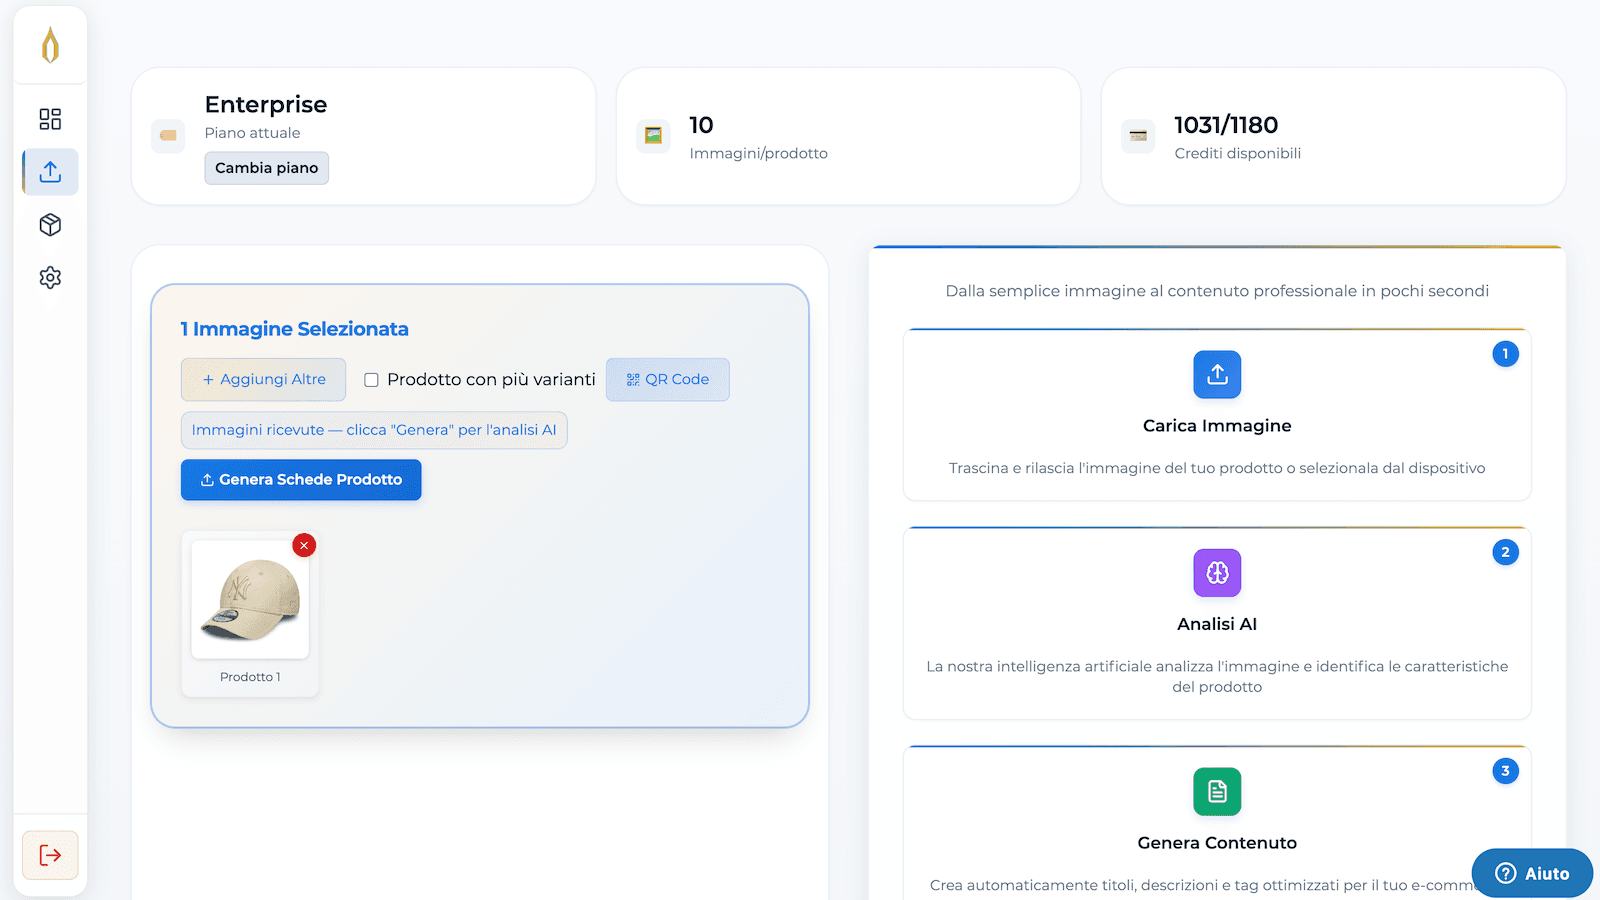Click the Genera Contenuto document icon
The height and width of the screenshot is (900, 1600).
point(1217,792)
